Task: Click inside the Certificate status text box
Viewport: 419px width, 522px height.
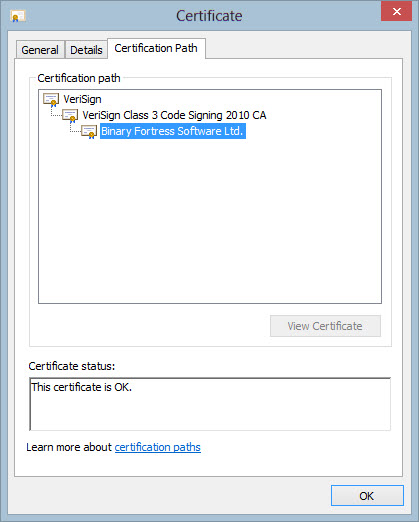Action: [x=210, y=404]
